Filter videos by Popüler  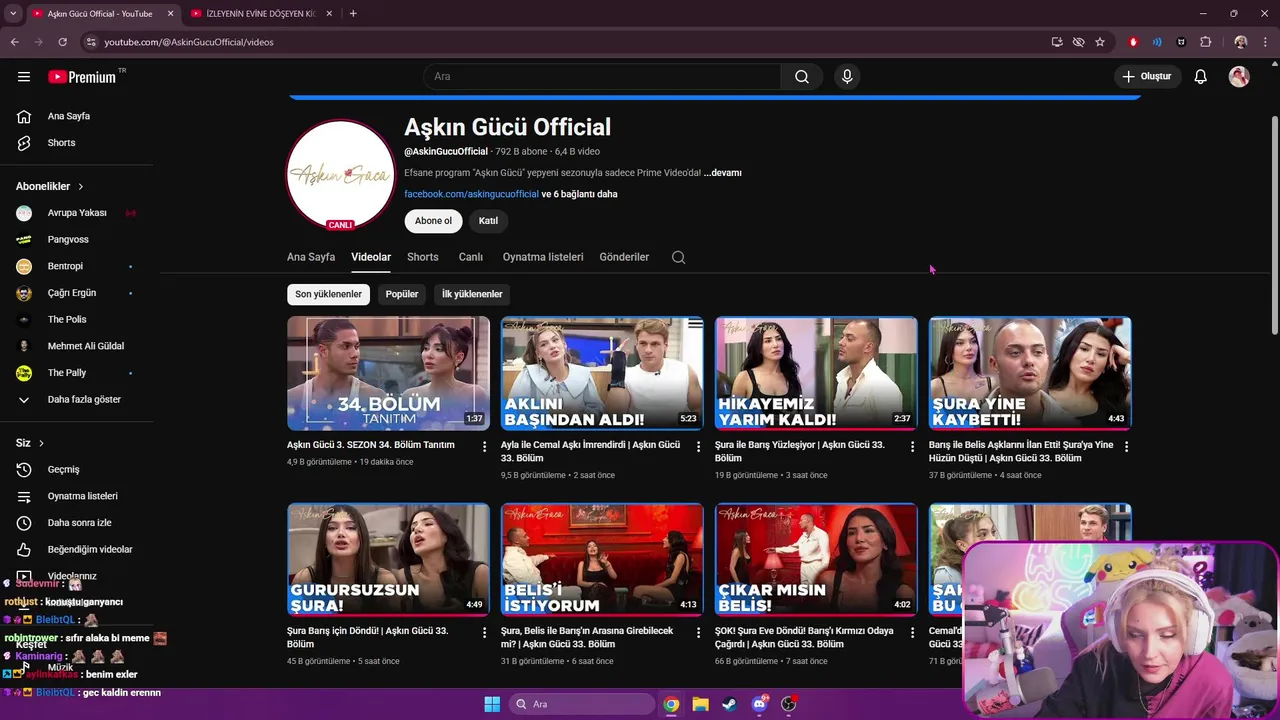(x=402, y=294)
